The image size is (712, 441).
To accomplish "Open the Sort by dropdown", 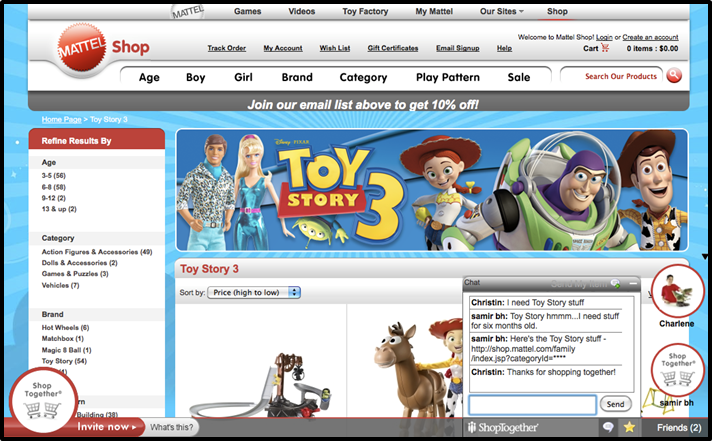I will [254, 292].
